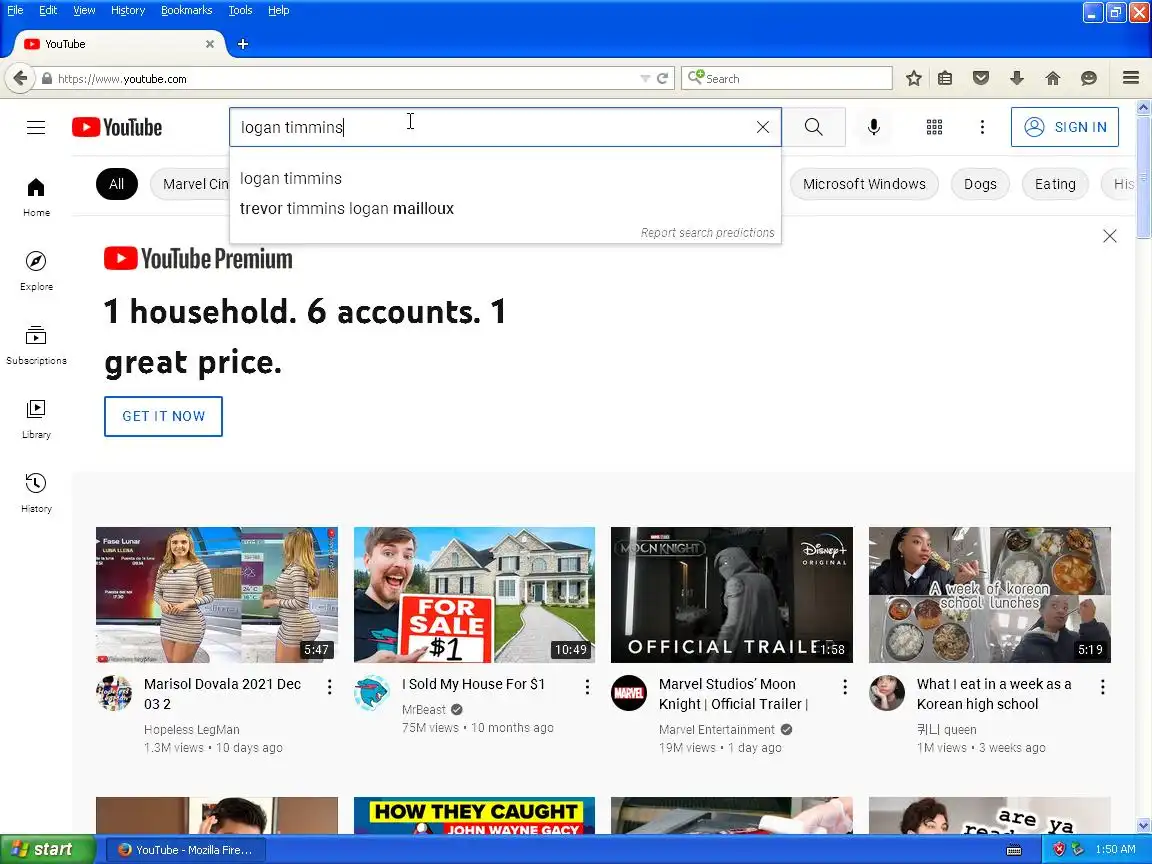Click the page vertical scrollbar down arrow

(1143, 827)
